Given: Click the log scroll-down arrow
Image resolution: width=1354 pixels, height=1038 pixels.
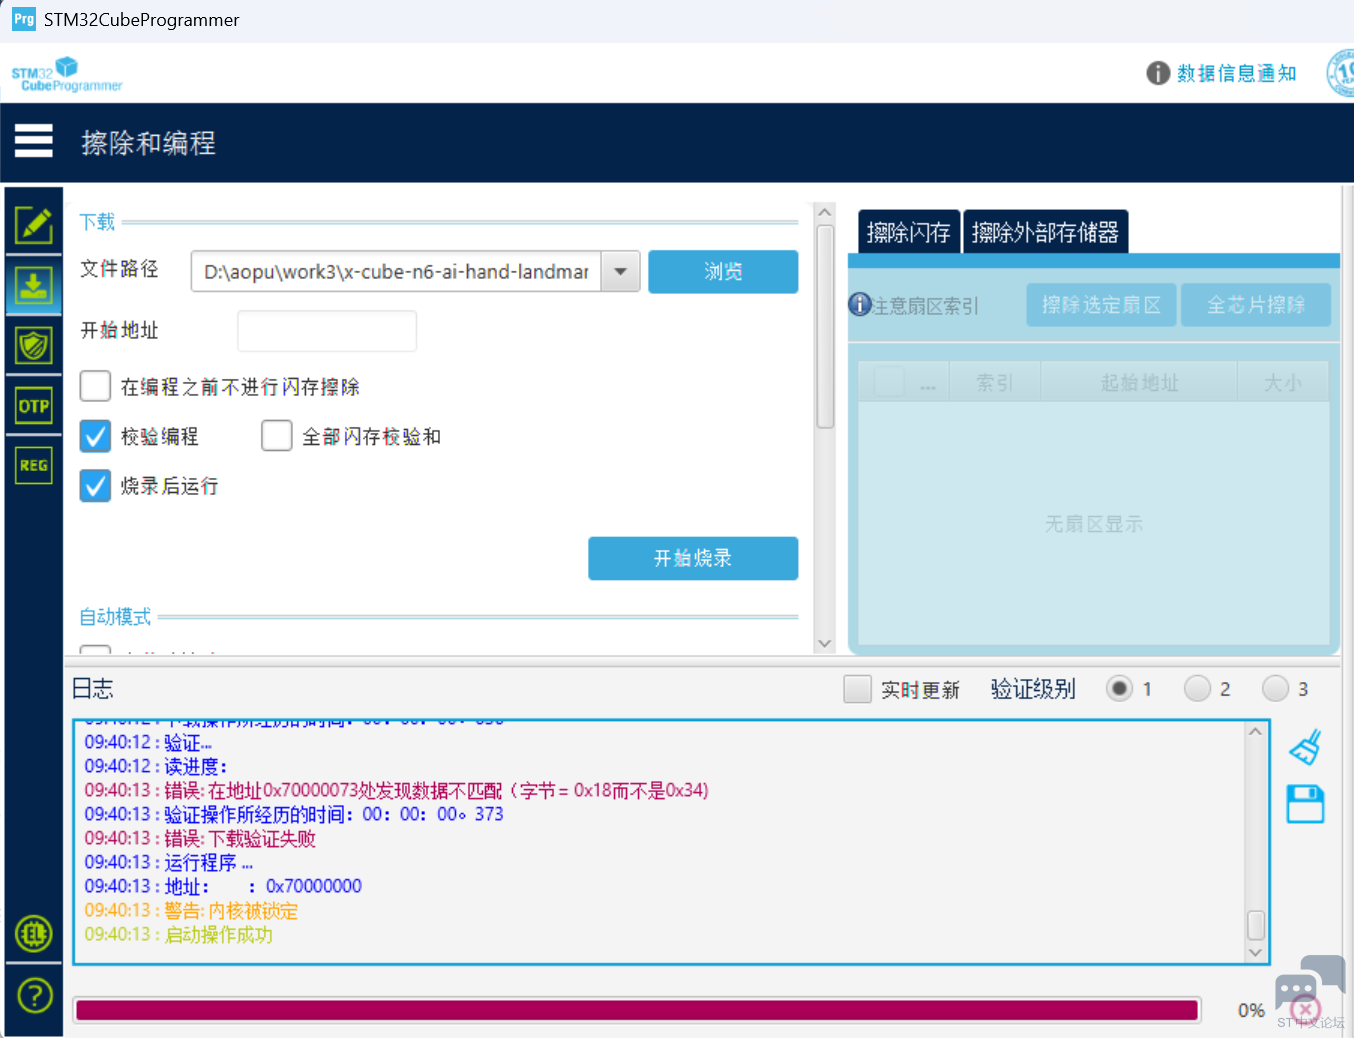Looking at the screenshot, I should 1256,953.
